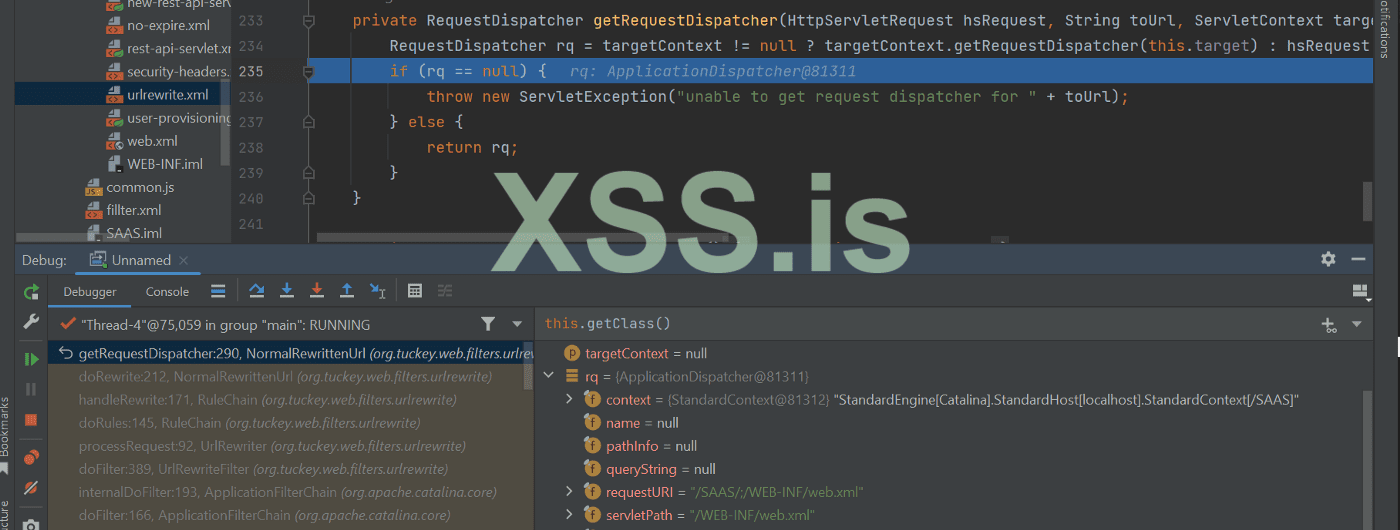The height and width of the screenshot is (530, 1400).
Task: Stop the debug session red square
Action: [31, 419]
